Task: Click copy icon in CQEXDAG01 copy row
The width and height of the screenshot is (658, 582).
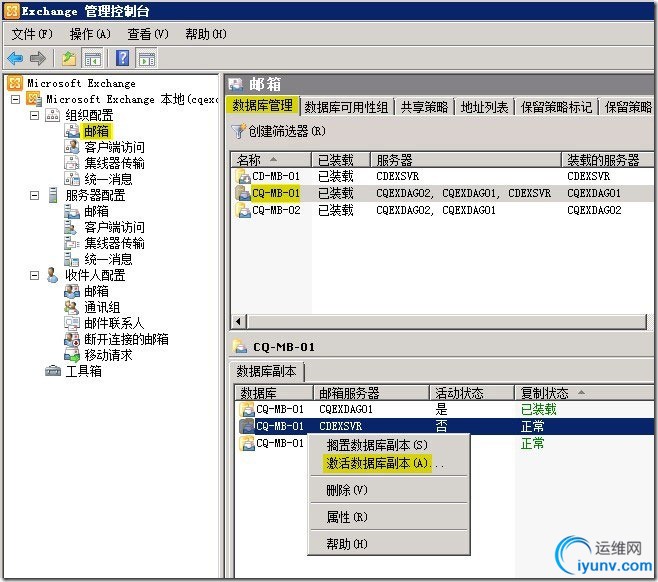Action: point(247,409)
